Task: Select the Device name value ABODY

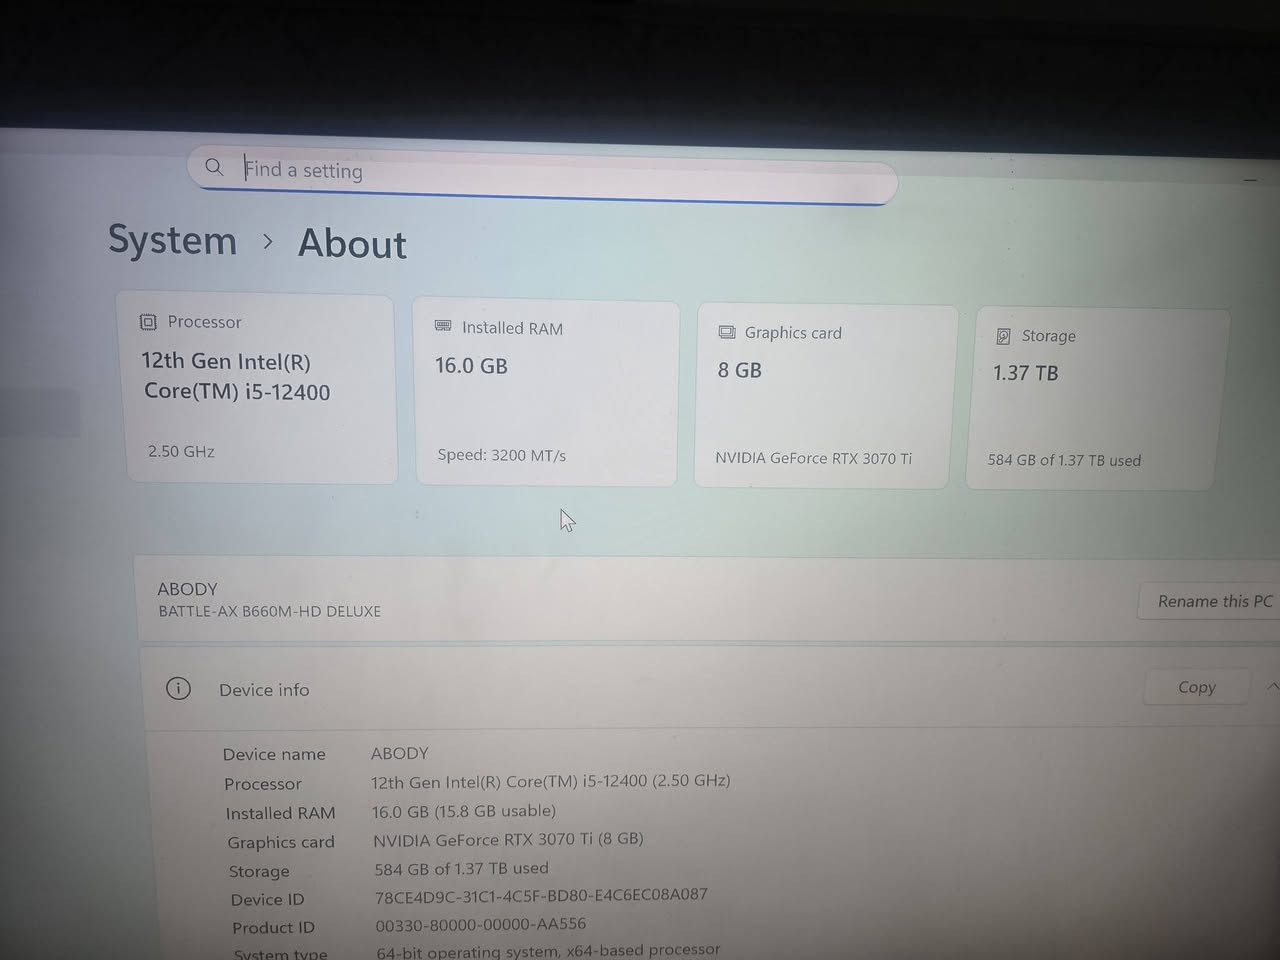Action: click(x=399, y=753)
